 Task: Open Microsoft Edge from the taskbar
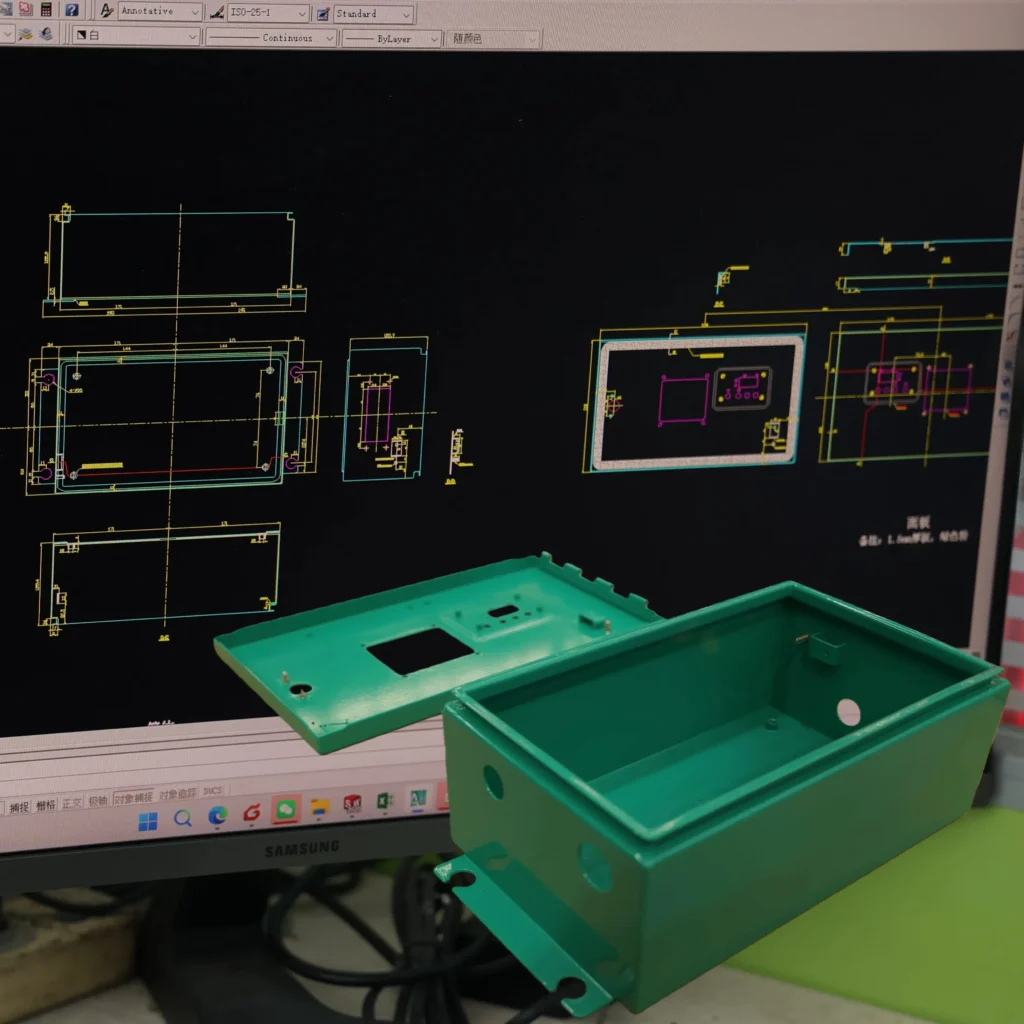coord(217,816)
